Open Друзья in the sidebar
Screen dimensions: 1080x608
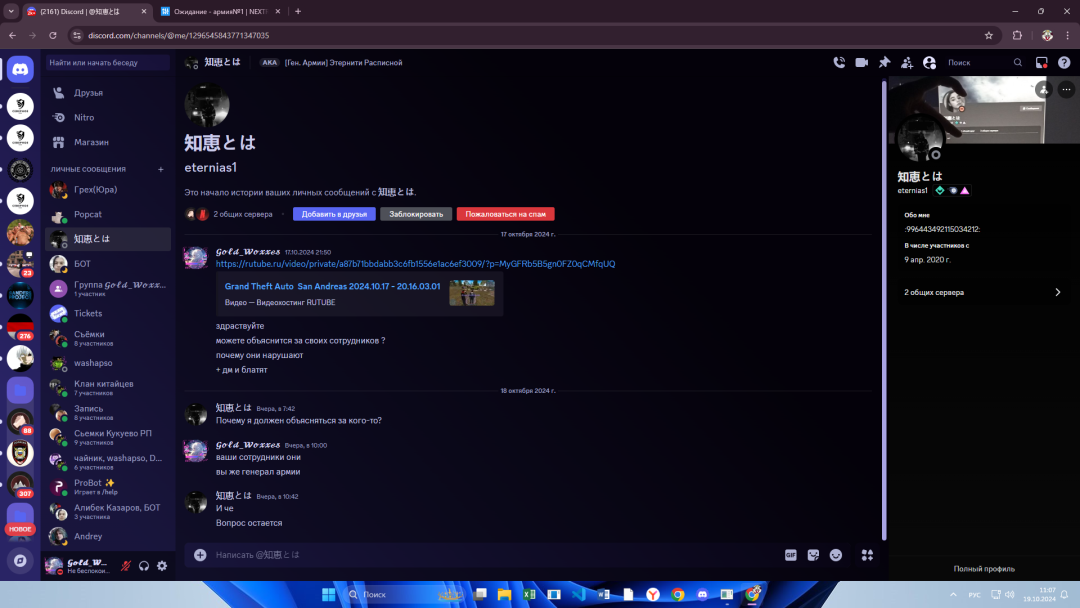point(88,93)
